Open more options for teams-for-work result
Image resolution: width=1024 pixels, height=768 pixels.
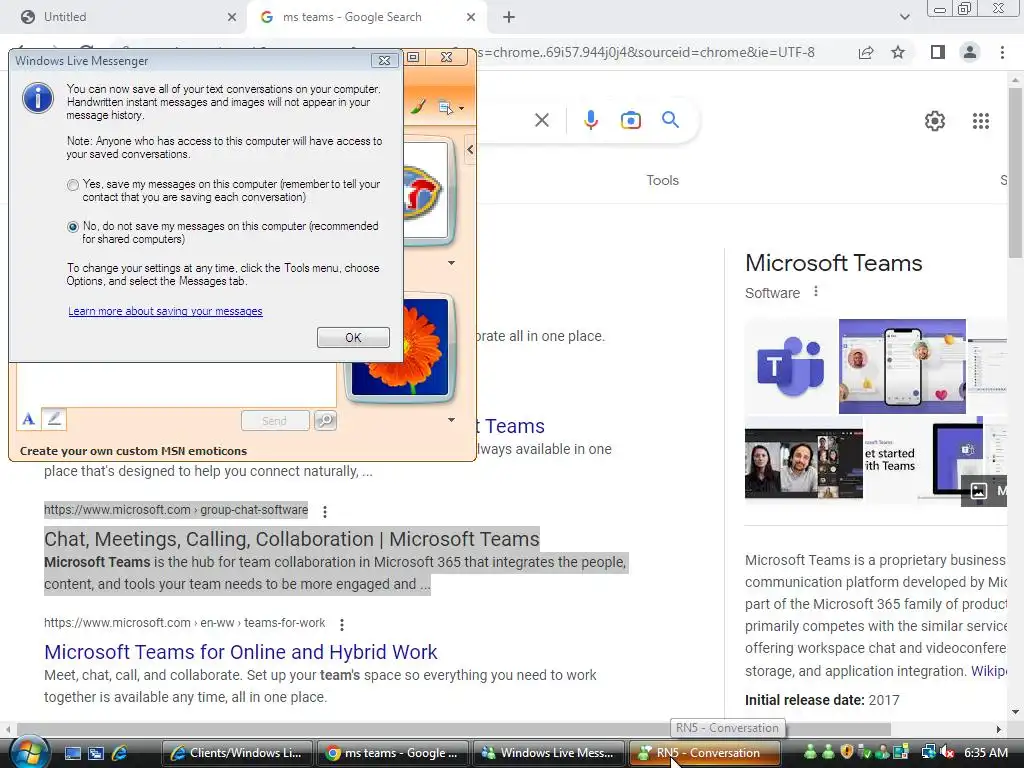342,624
